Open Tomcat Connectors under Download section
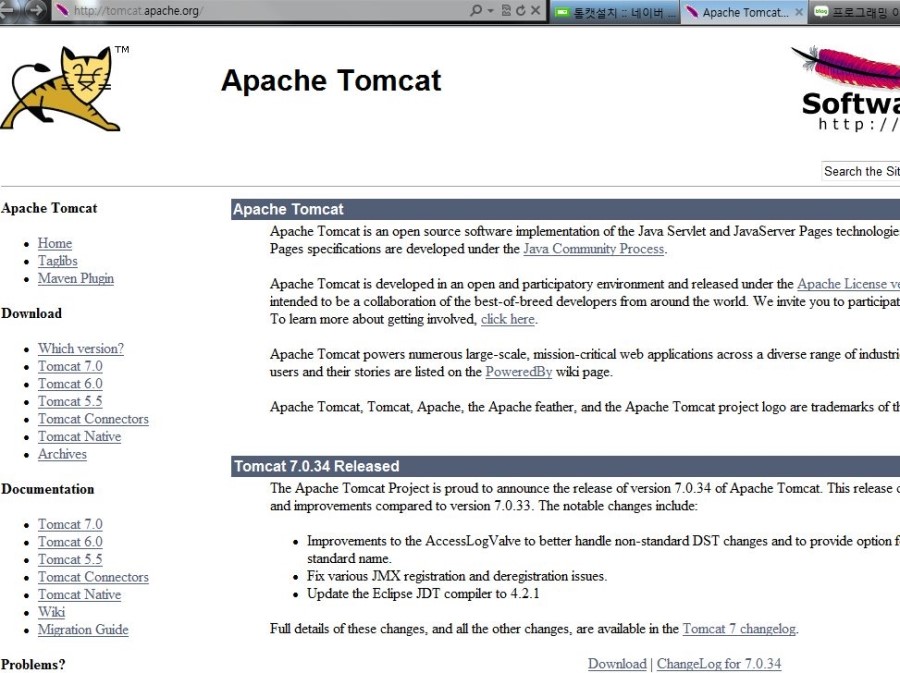The width and height of the screenshot is (900, 673). [93, 419]
